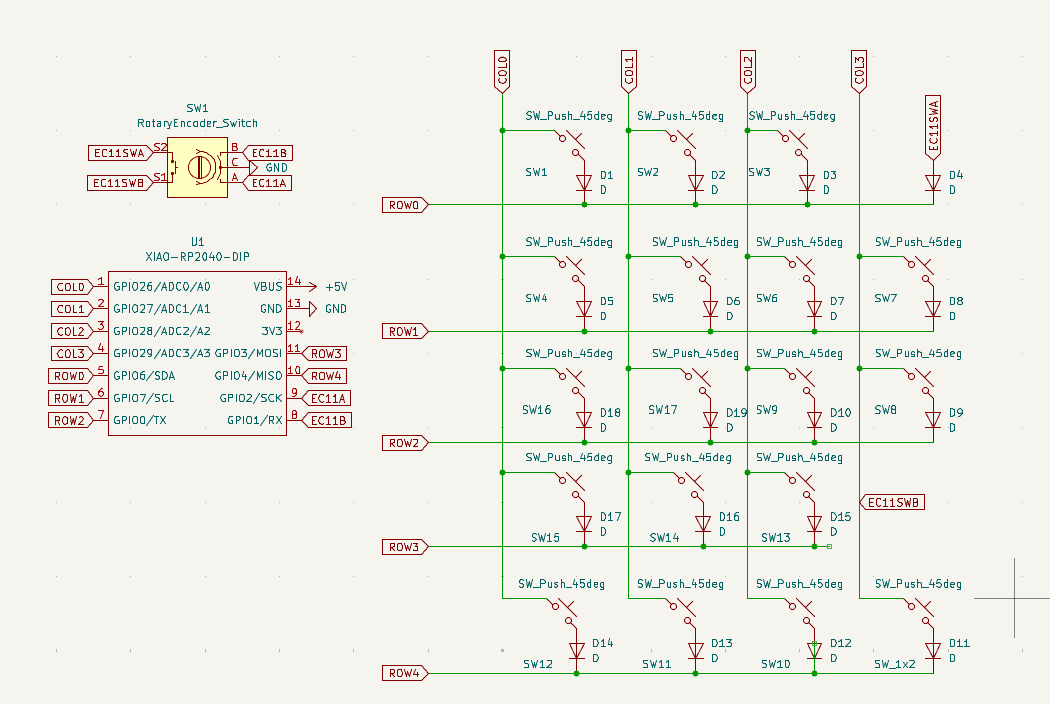Click the RotaryEncoder_Switch value text
Viewport: 1050px width, 704px height.
click(x=197, y=123)
